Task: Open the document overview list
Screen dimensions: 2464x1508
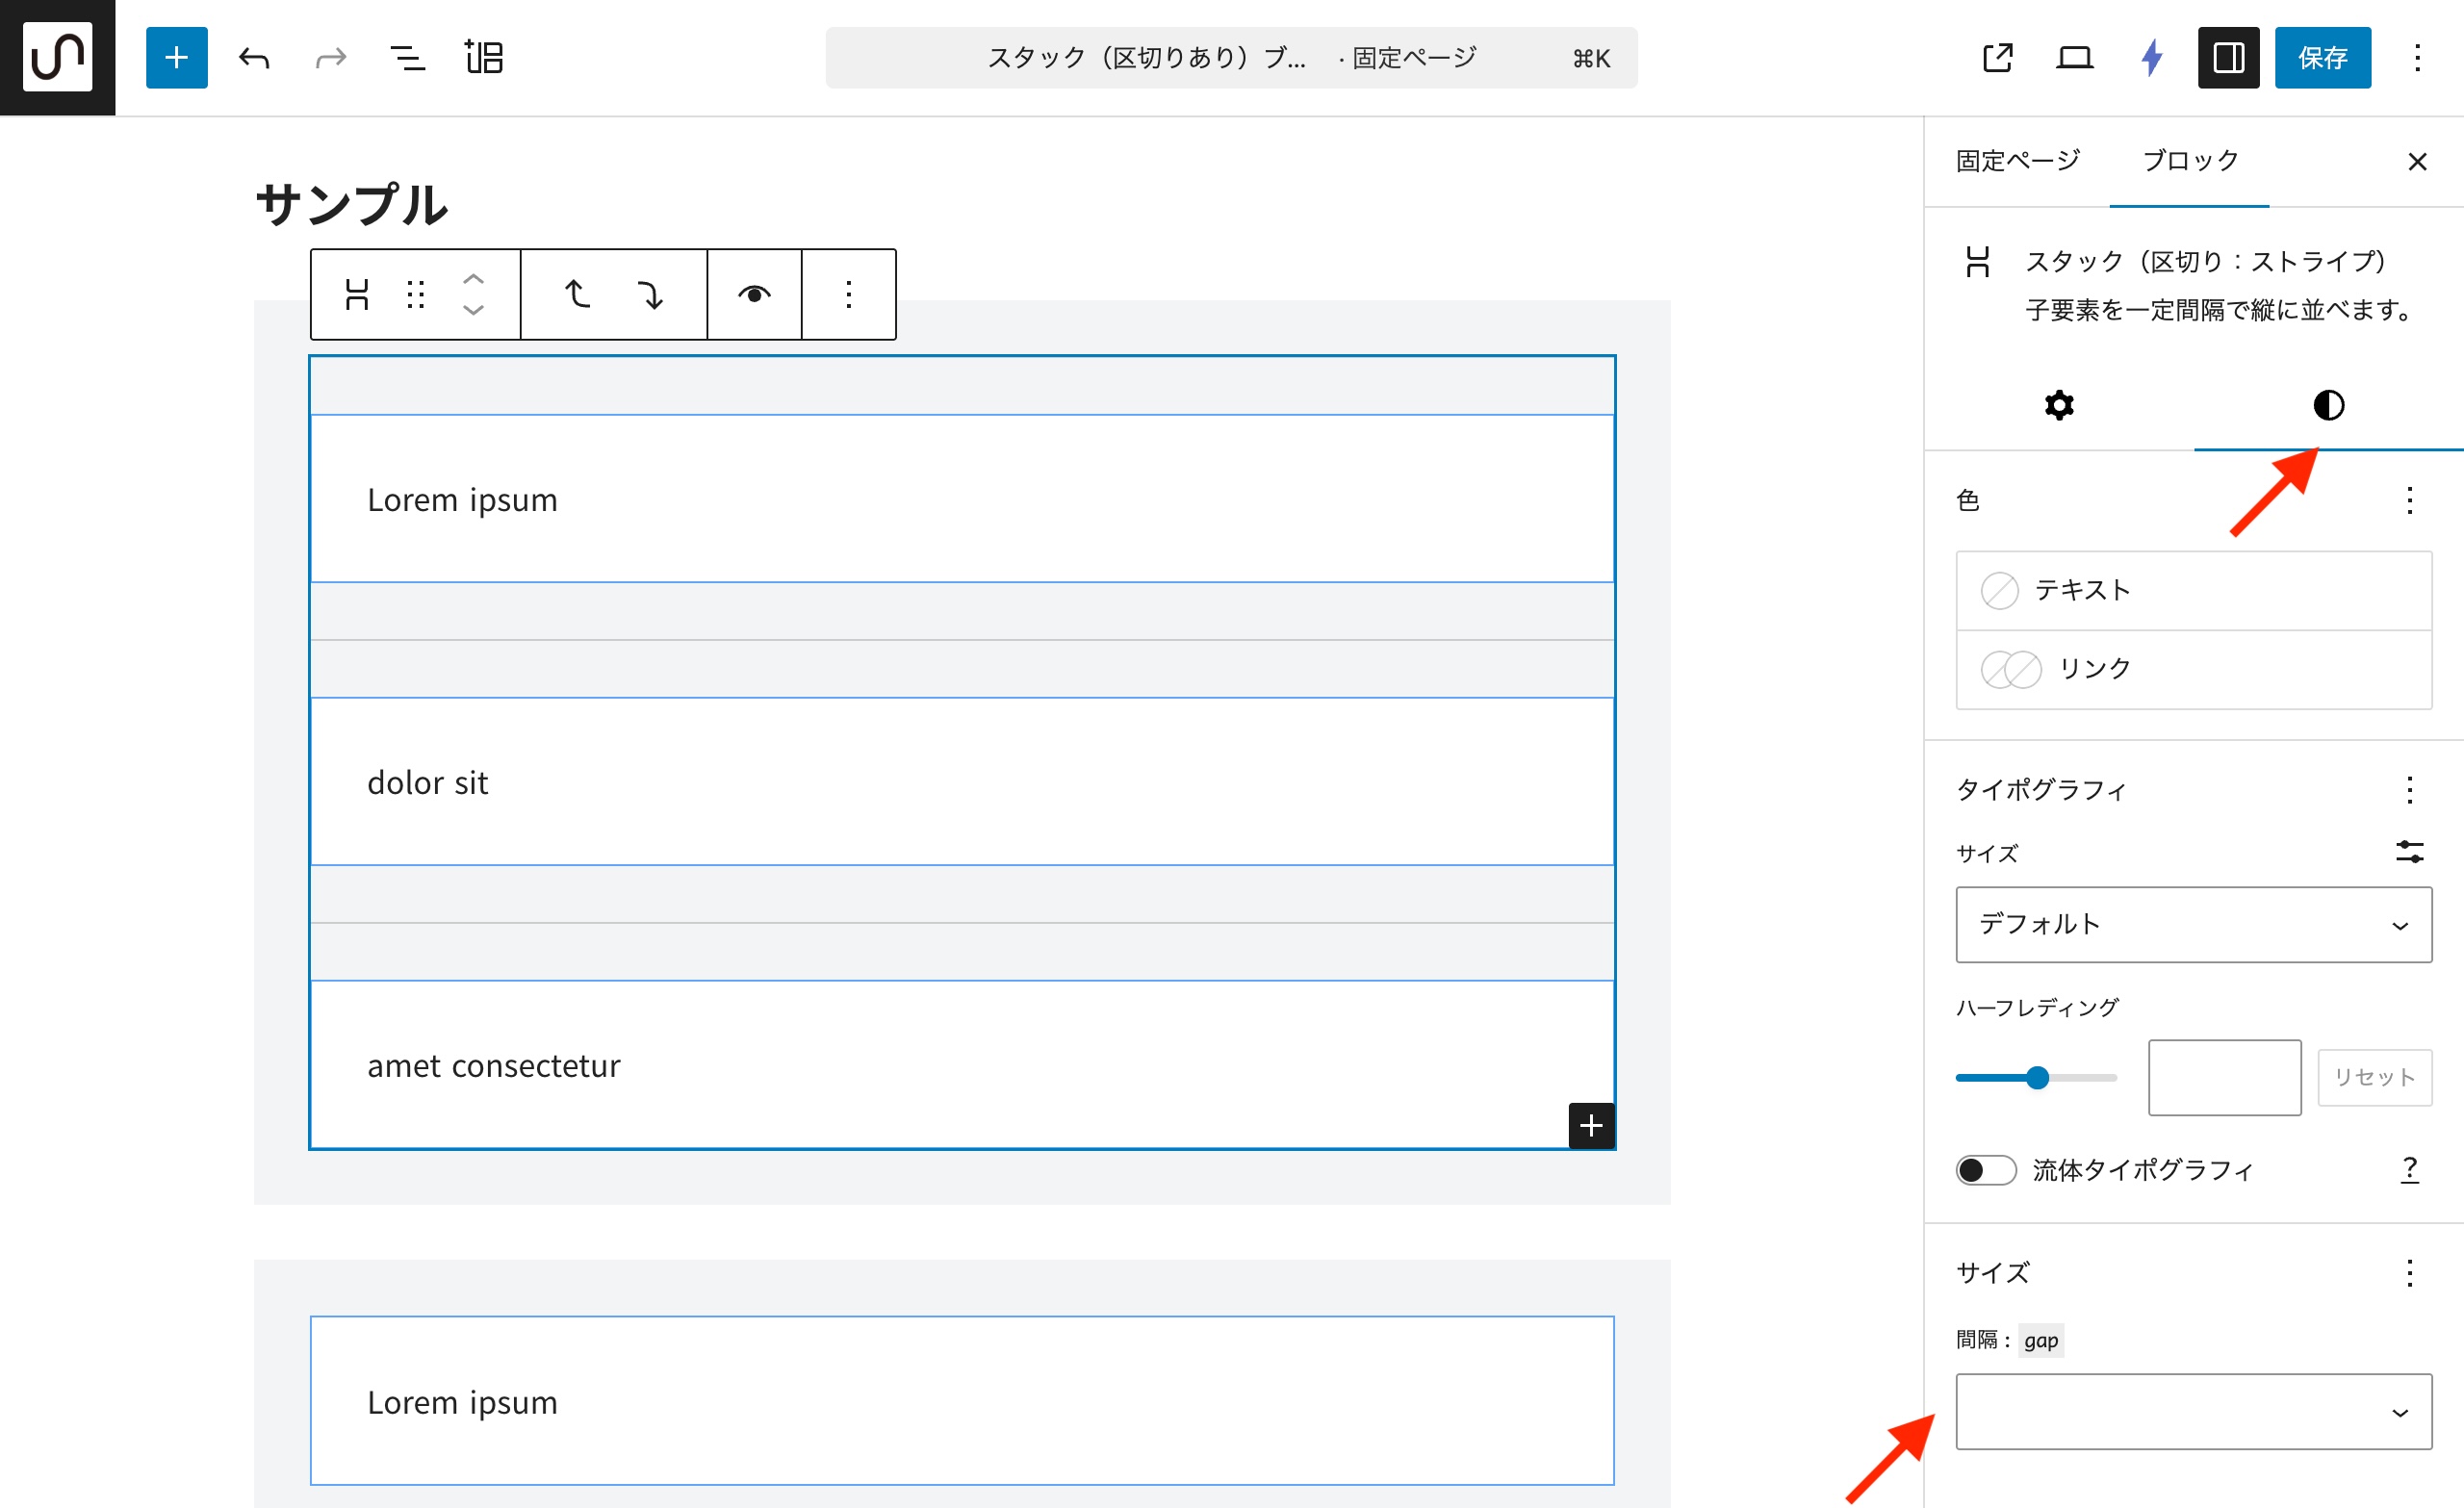Action: (406, 58)
